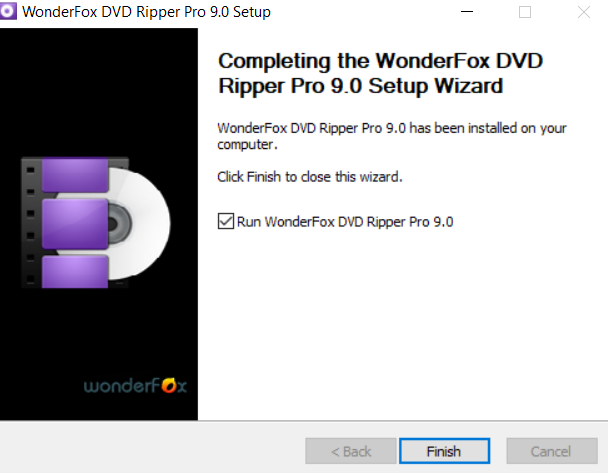Click the grey center hub of the disc
608x473 pixels.
coord(119,224)
